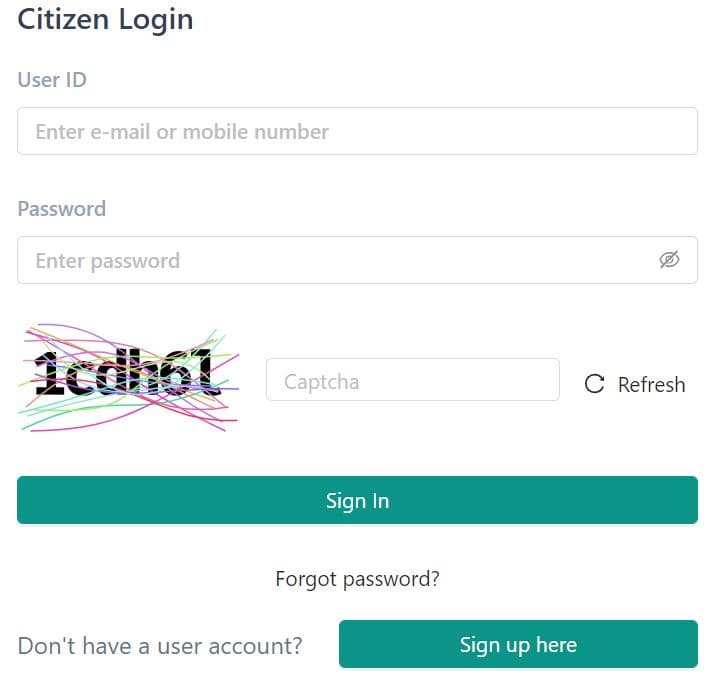
Task: Click the User ID label
Action: [52, 80]
